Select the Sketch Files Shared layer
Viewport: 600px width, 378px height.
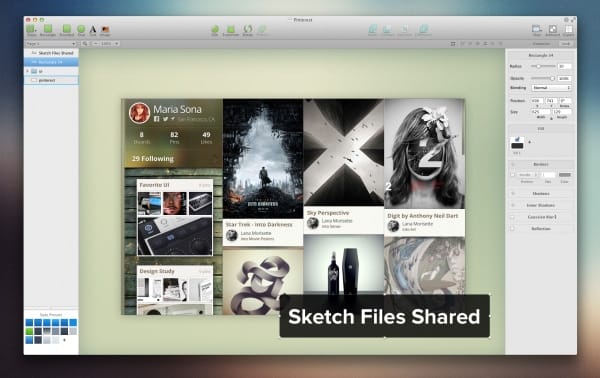point(52,53)
